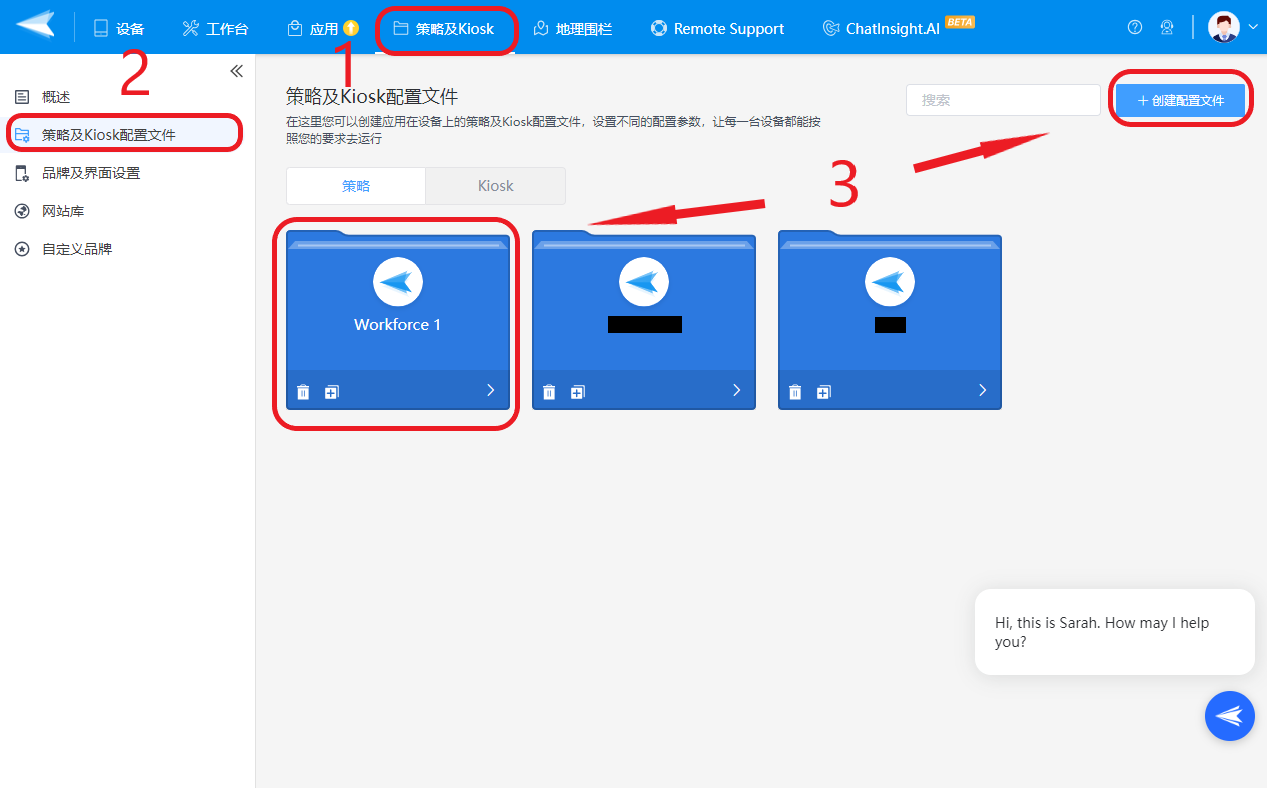1267x788 pixels.
Task: Click the duplicate icon on the rightmost folder
Action: [x=824, y=391]
